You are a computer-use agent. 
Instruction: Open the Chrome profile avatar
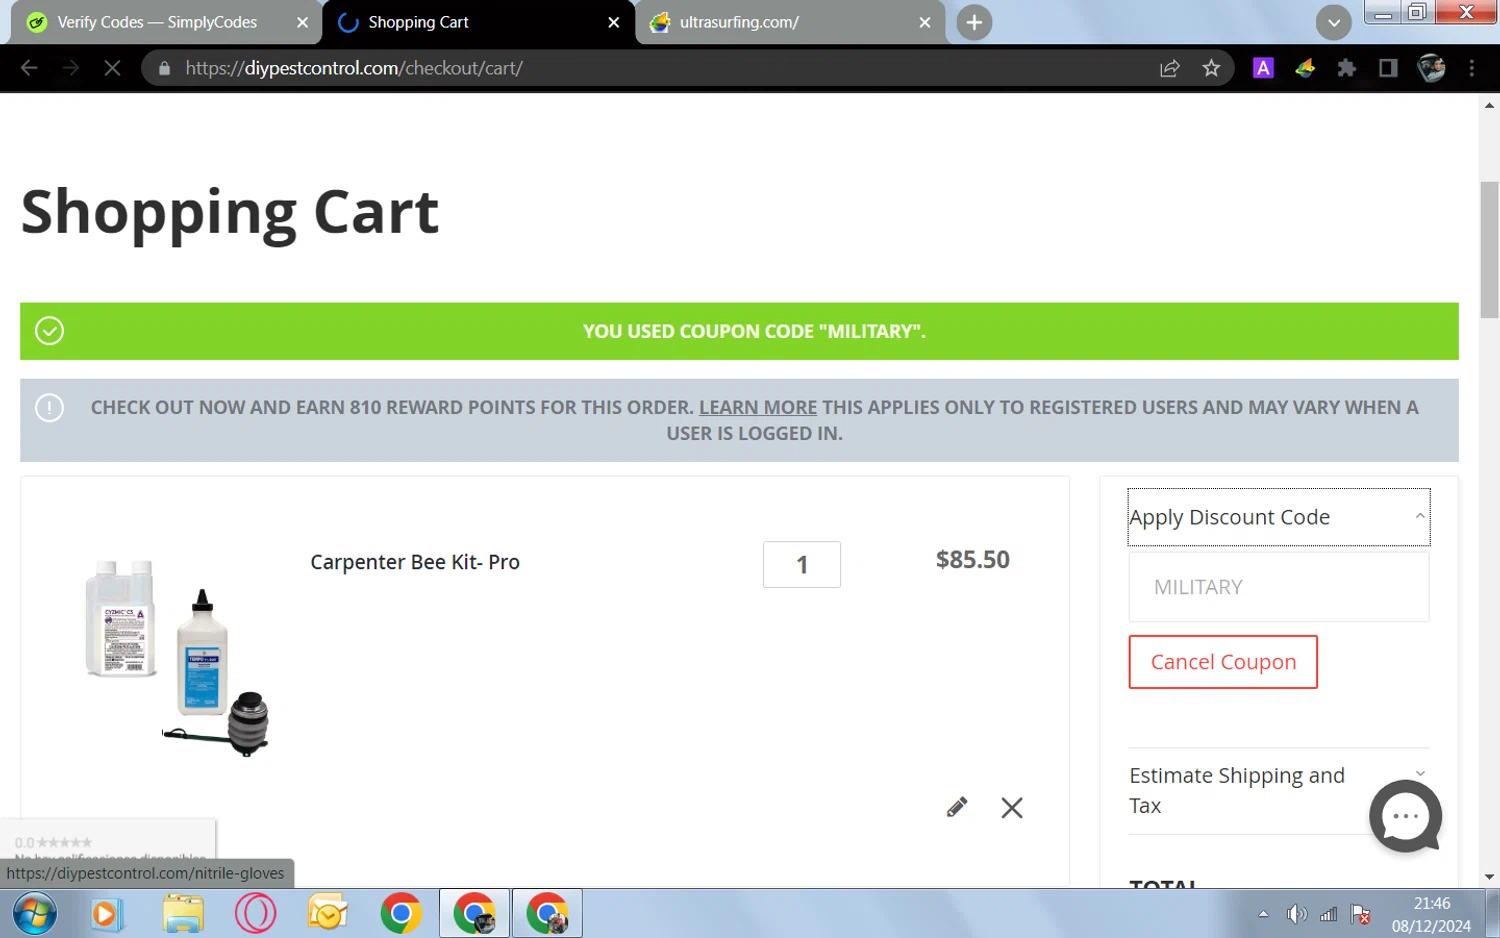pos(1431,68)
